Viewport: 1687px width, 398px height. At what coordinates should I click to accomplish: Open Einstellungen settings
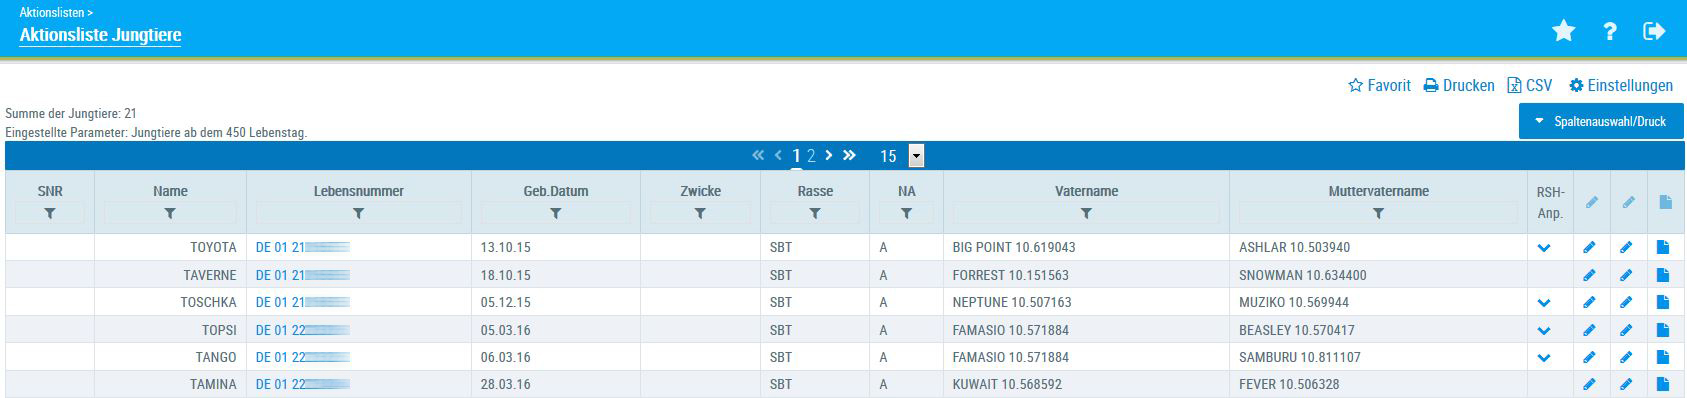[1621, 86]
